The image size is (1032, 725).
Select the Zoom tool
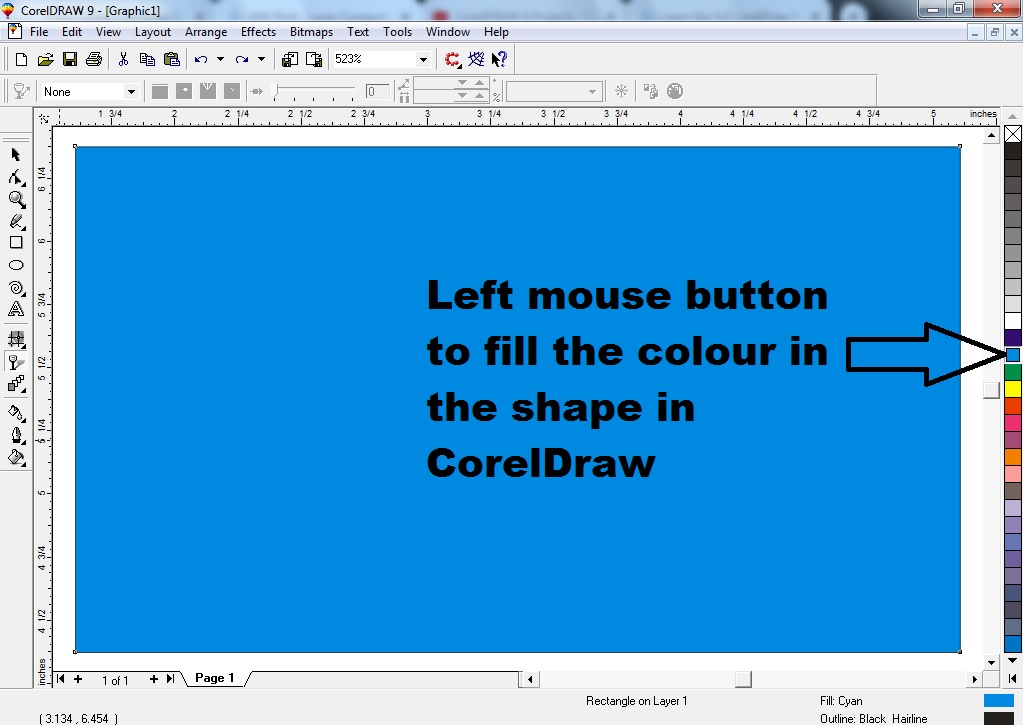[x=16, y=199]
